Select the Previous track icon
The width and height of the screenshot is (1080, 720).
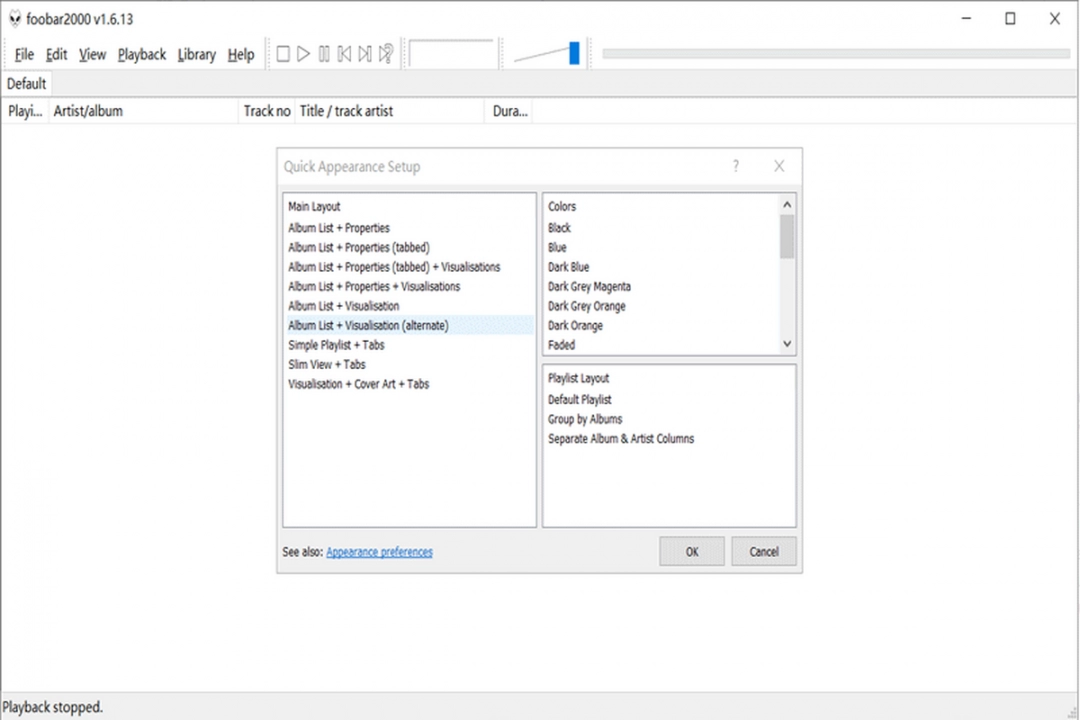click(x=344, y=54)
